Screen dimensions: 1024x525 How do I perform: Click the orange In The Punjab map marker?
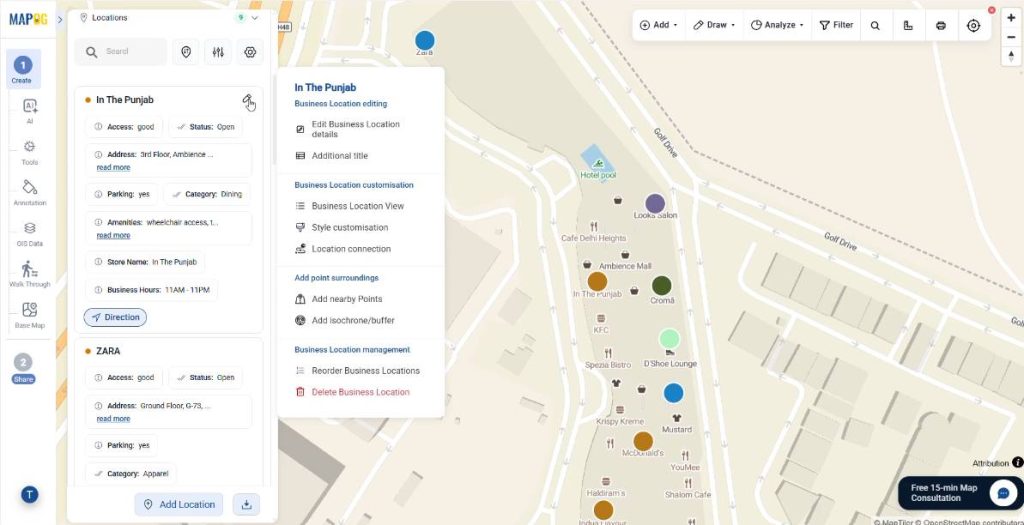597,281
